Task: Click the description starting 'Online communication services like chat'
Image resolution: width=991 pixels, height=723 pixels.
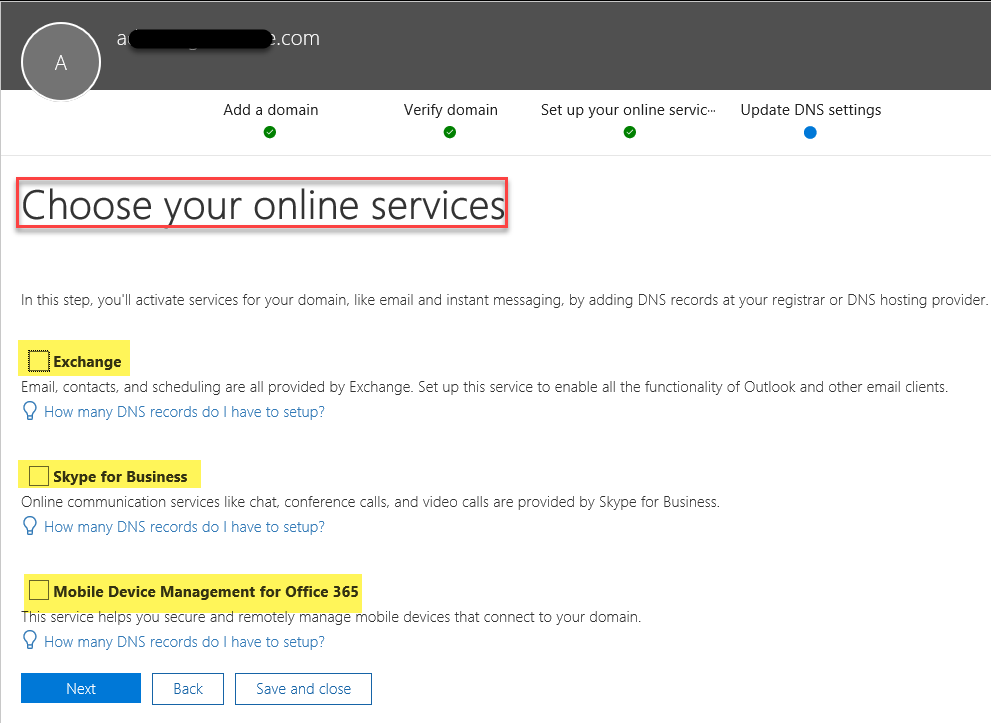Action: (x=370, y=502)
